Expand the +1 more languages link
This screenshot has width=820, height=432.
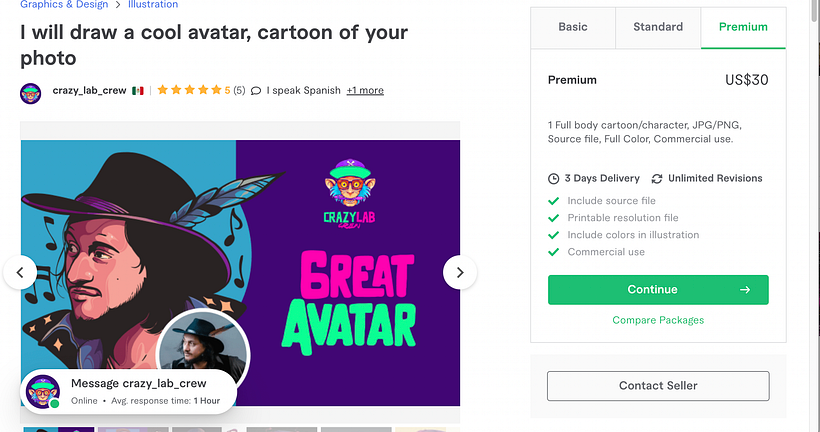pos(365,91)
